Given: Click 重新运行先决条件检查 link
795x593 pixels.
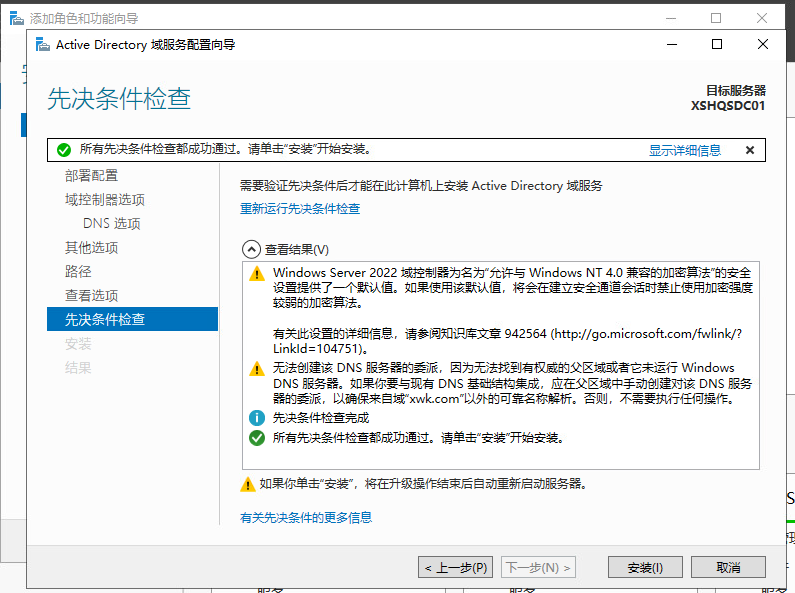Looking at the screenshot, I should click(300, 208).
